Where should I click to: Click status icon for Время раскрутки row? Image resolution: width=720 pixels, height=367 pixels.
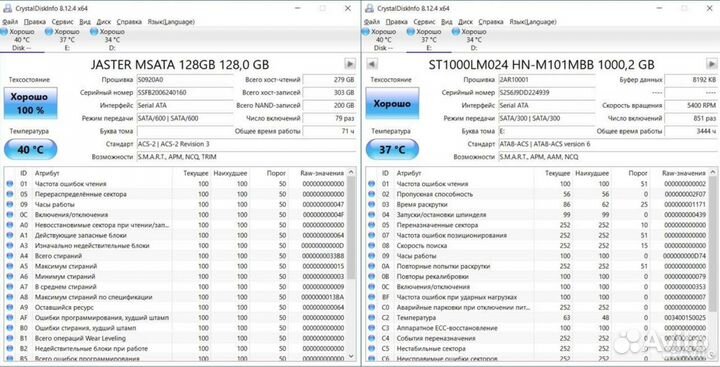coord(371,204)
